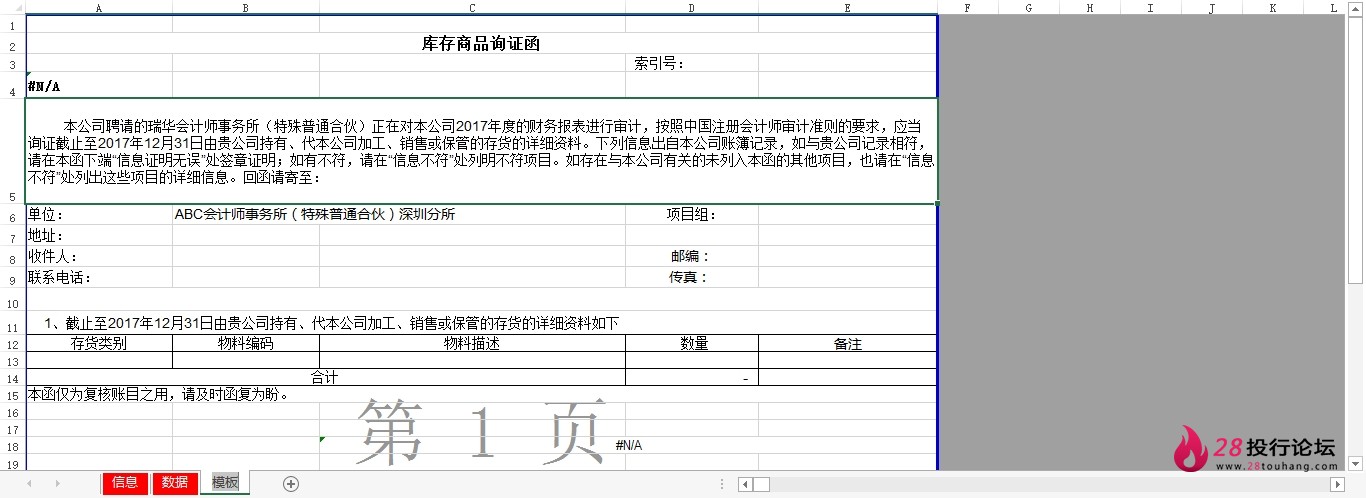Image resolution: width=1366 pixels, height=498 pixels.
Task: Click the 物料编码 table header
Action: tap(246, 343)
